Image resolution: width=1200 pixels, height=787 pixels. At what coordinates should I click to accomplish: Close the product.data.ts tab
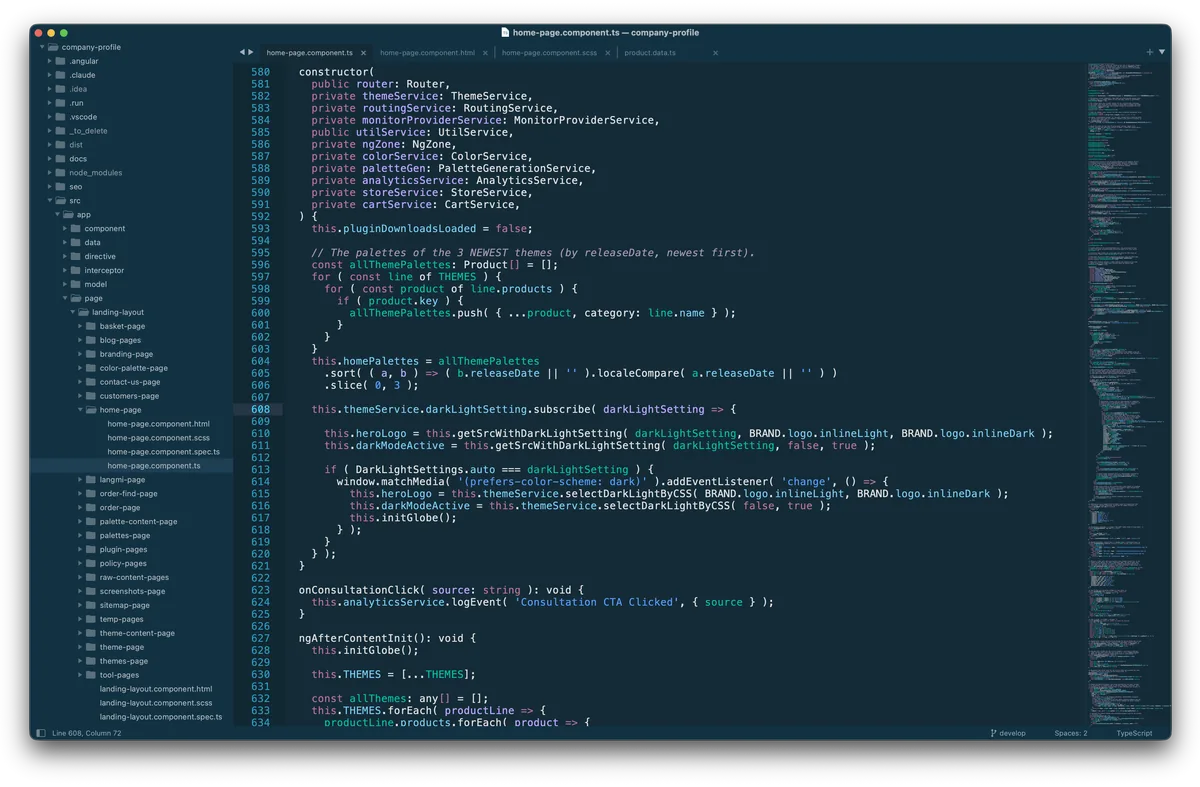click(x=716, y=53)
